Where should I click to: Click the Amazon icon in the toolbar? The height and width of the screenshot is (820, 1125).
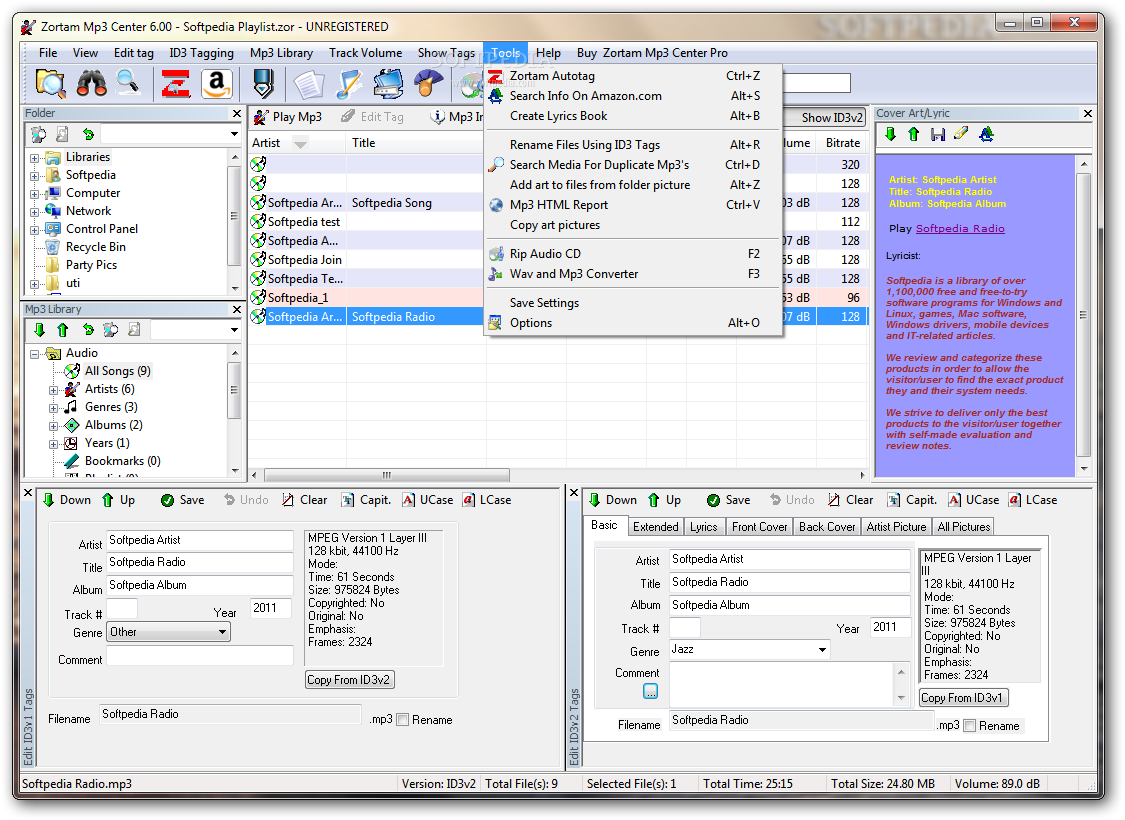coord(217,83)
